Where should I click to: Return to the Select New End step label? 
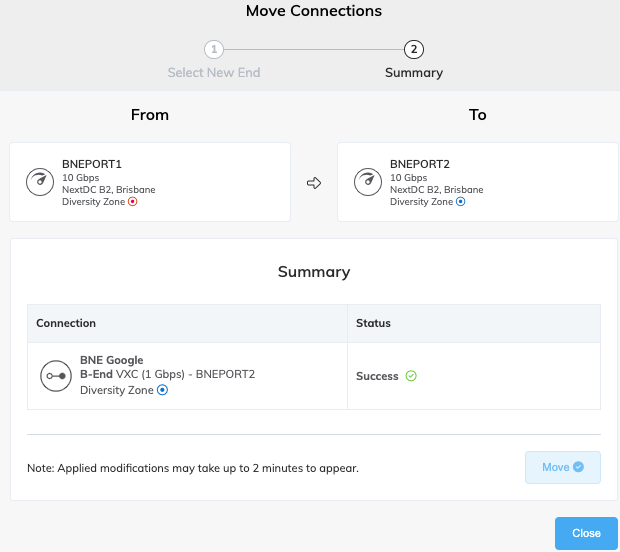click(212, 73)
